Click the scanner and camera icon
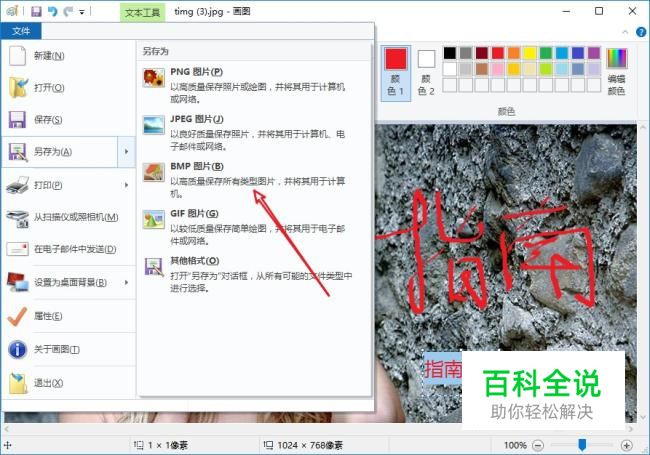This screenshot has width=650, height=455. tap(18, 218)
